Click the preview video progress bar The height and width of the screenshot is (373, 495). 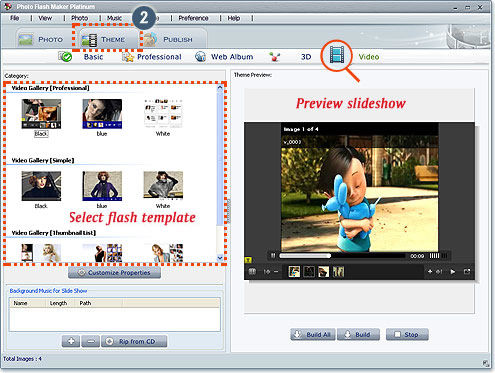click(x=342, y=256)
